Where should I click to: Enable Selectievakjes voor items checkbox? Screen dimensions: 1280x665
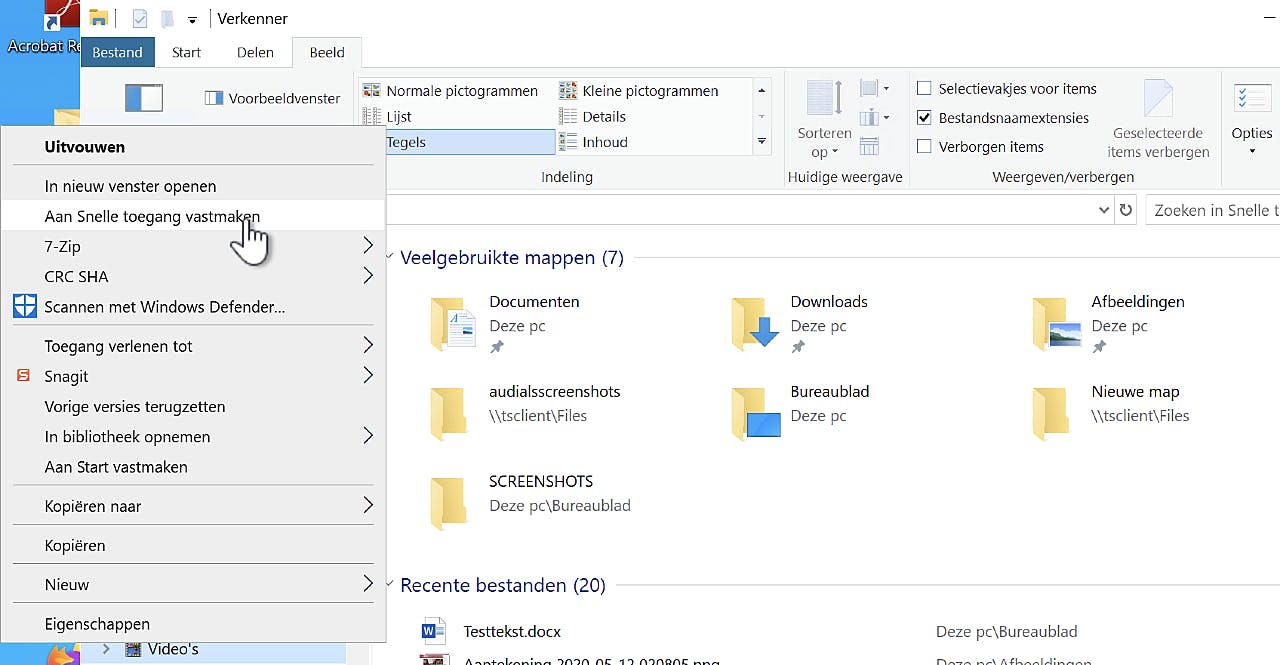click(x=924, y=89)
